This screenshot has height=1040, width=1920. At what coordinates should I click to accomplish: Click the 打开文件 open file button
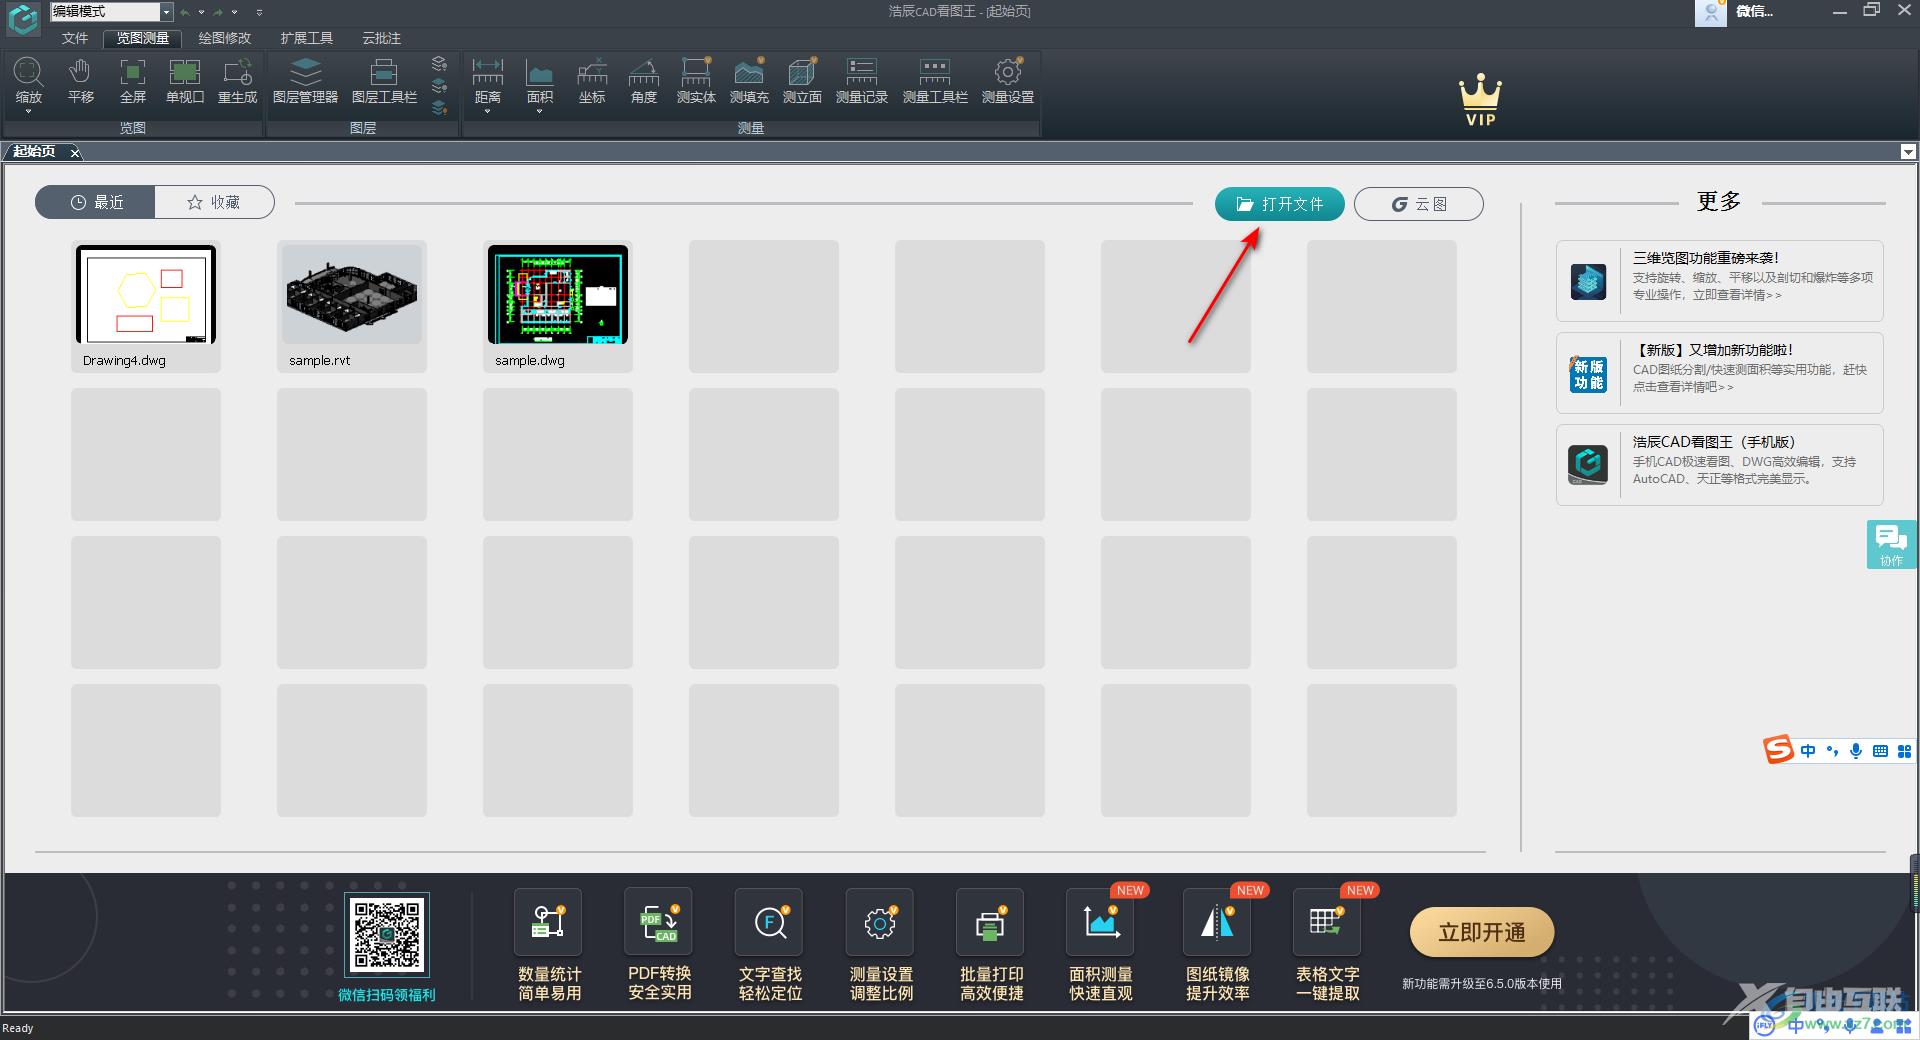pyautogui.click(x=1280, y=204)
